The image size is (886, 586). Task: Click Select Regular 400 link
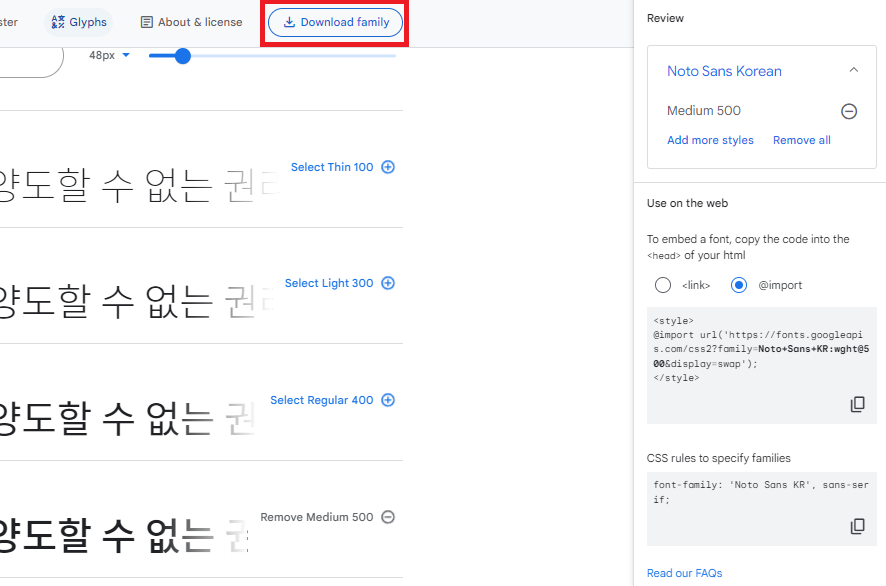click(x=322, y=400)
